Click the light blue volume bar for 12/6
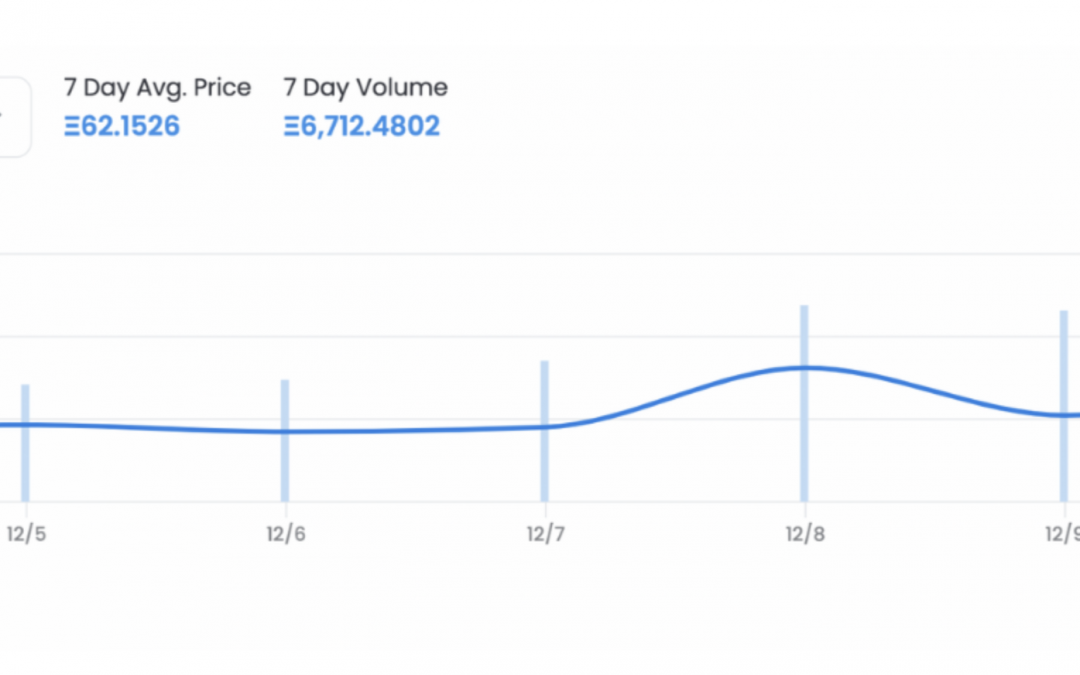This screenshot has height=675, width=1080. click(285, 440)
